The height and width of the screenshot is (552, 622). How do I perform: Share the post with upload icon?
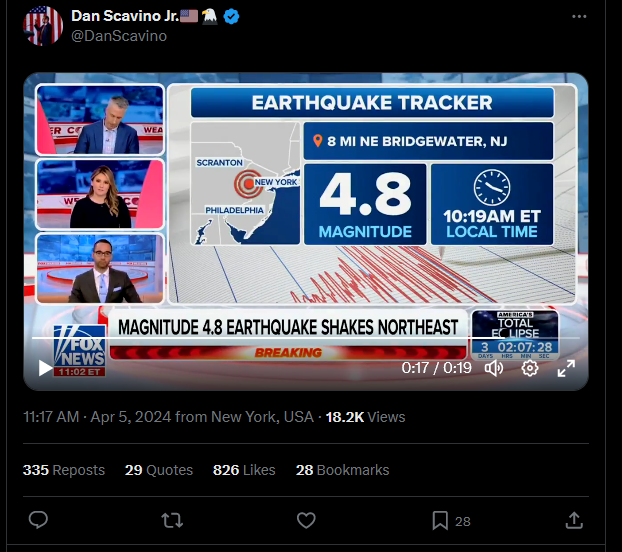574,520
